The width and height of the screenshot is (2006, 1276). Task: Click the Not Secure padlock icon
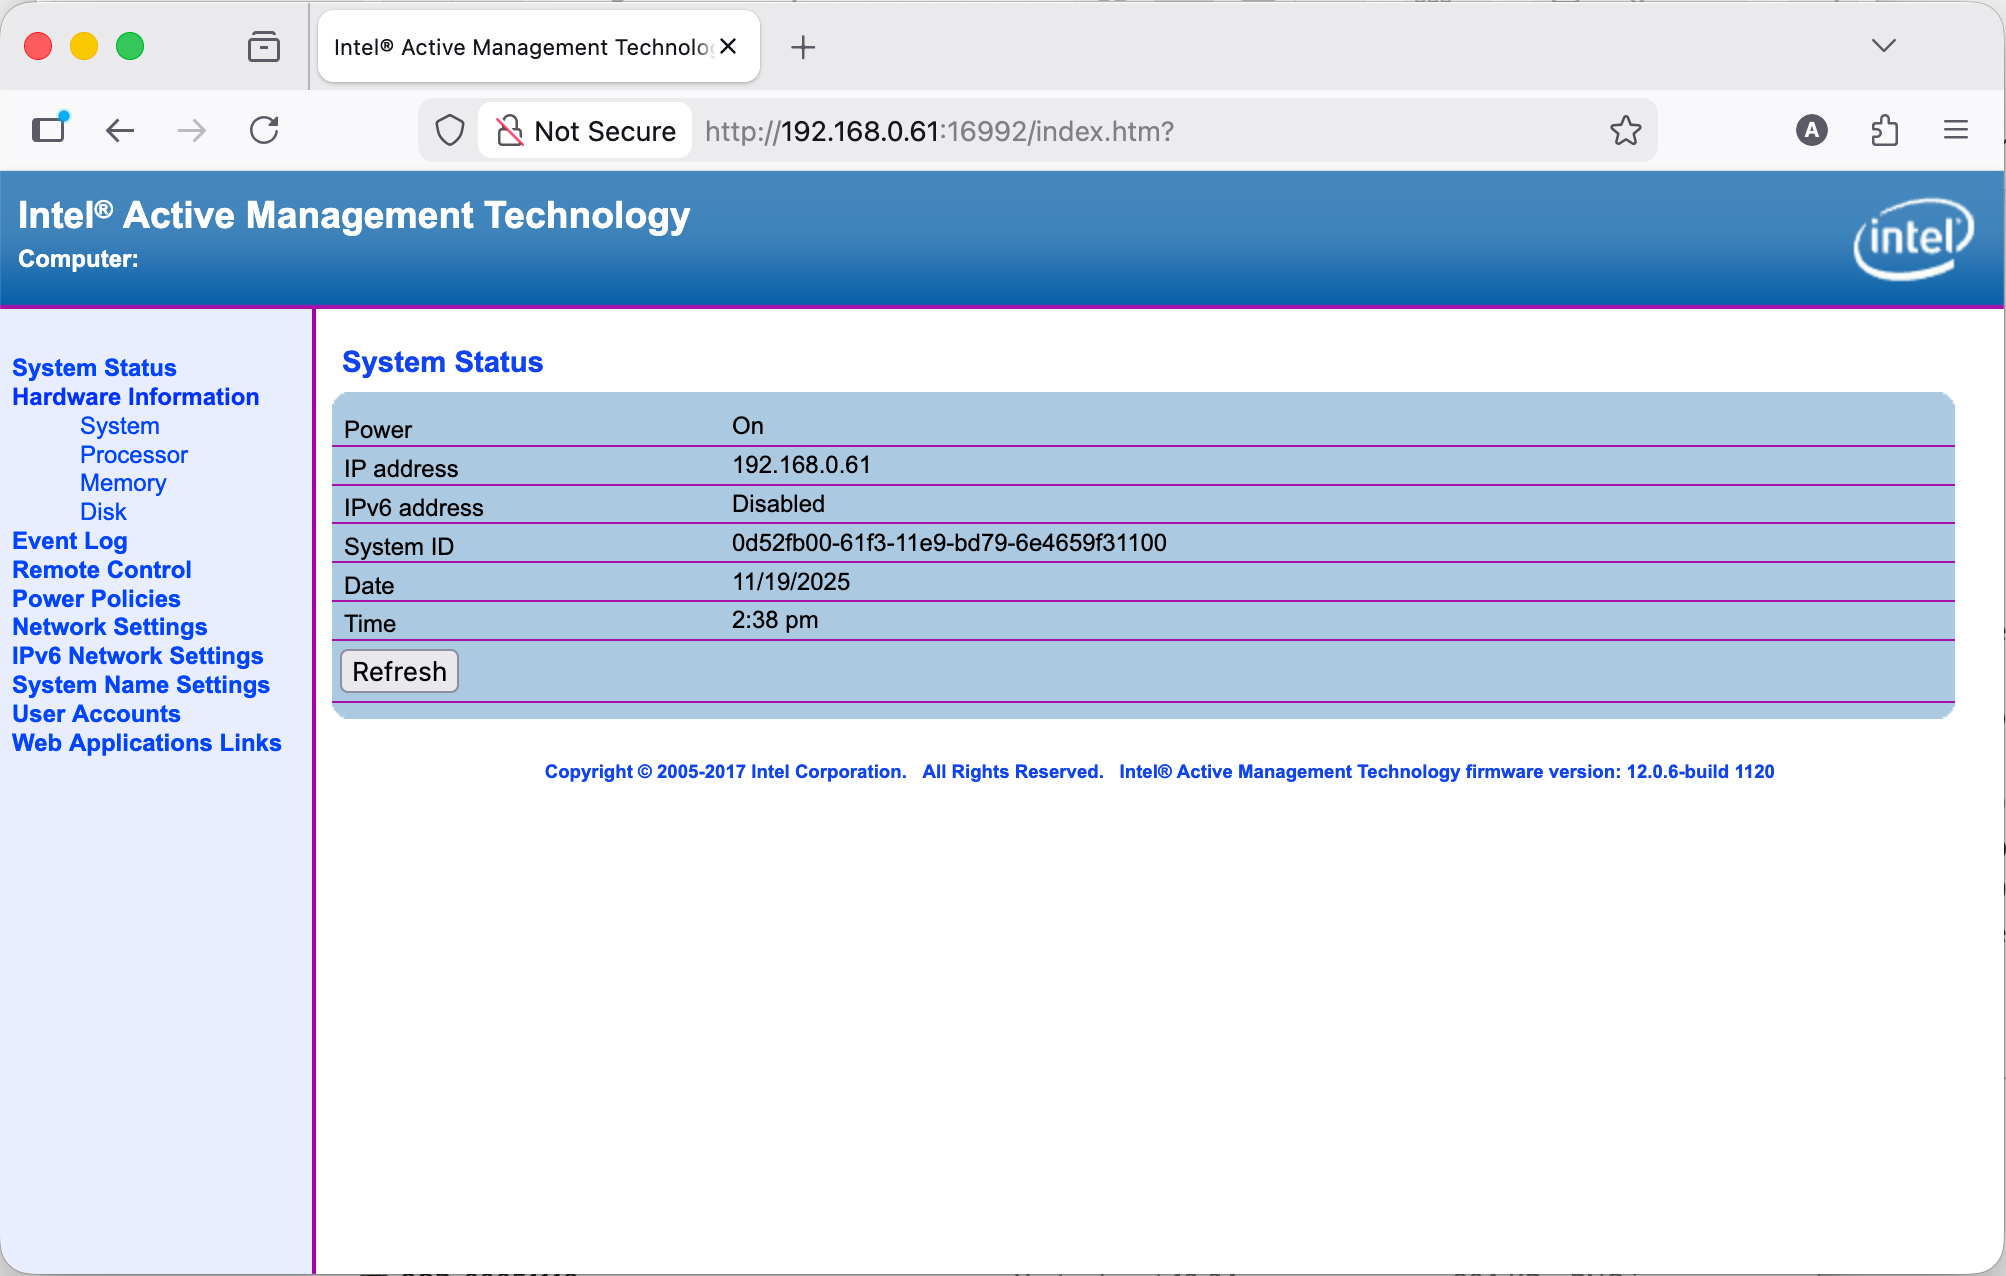click(510, 130)
